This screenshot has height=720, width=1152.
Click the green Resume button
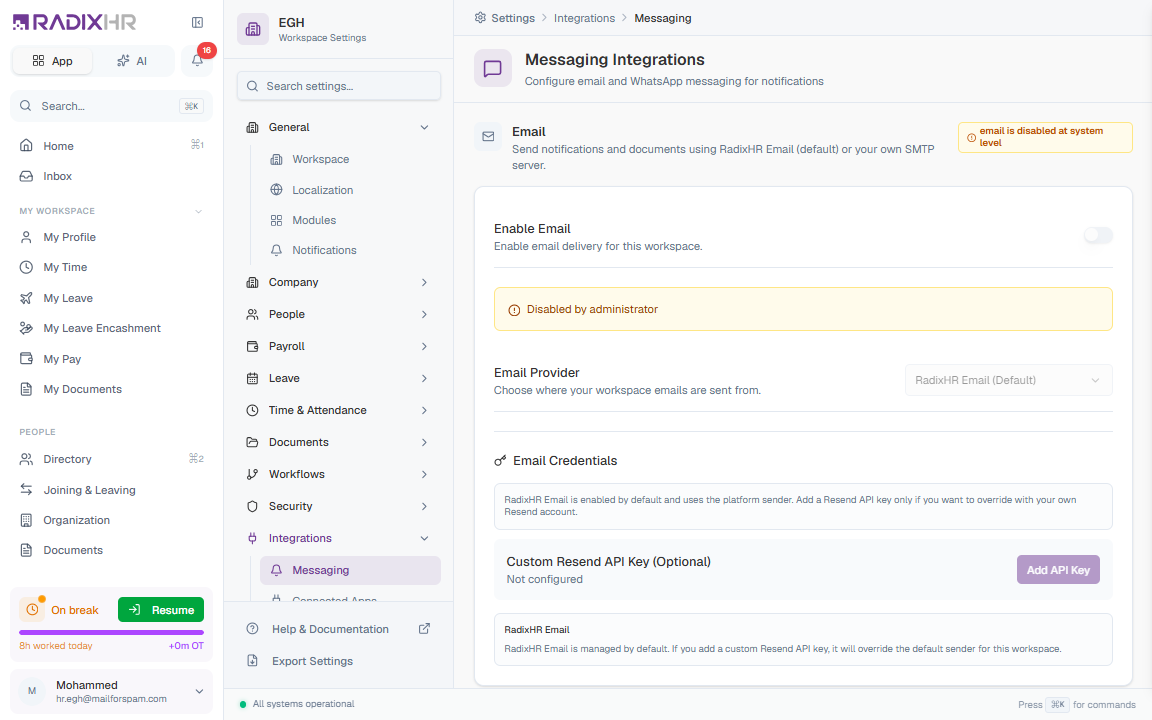click(161, 610)
